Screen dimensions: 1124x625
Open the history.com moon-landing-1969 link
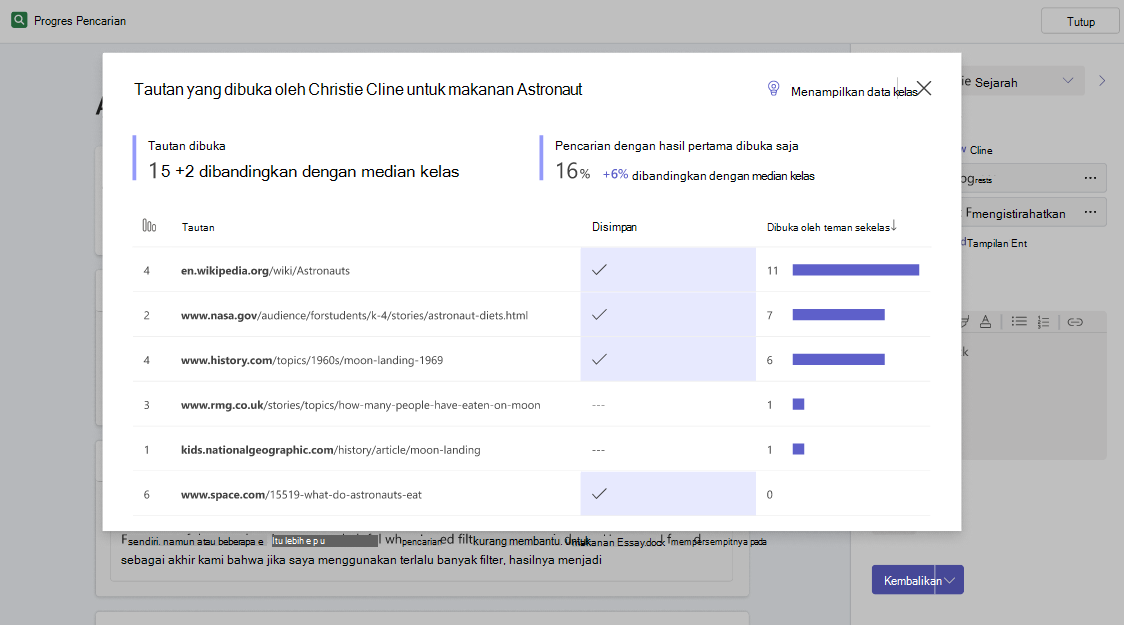[312, 360]
